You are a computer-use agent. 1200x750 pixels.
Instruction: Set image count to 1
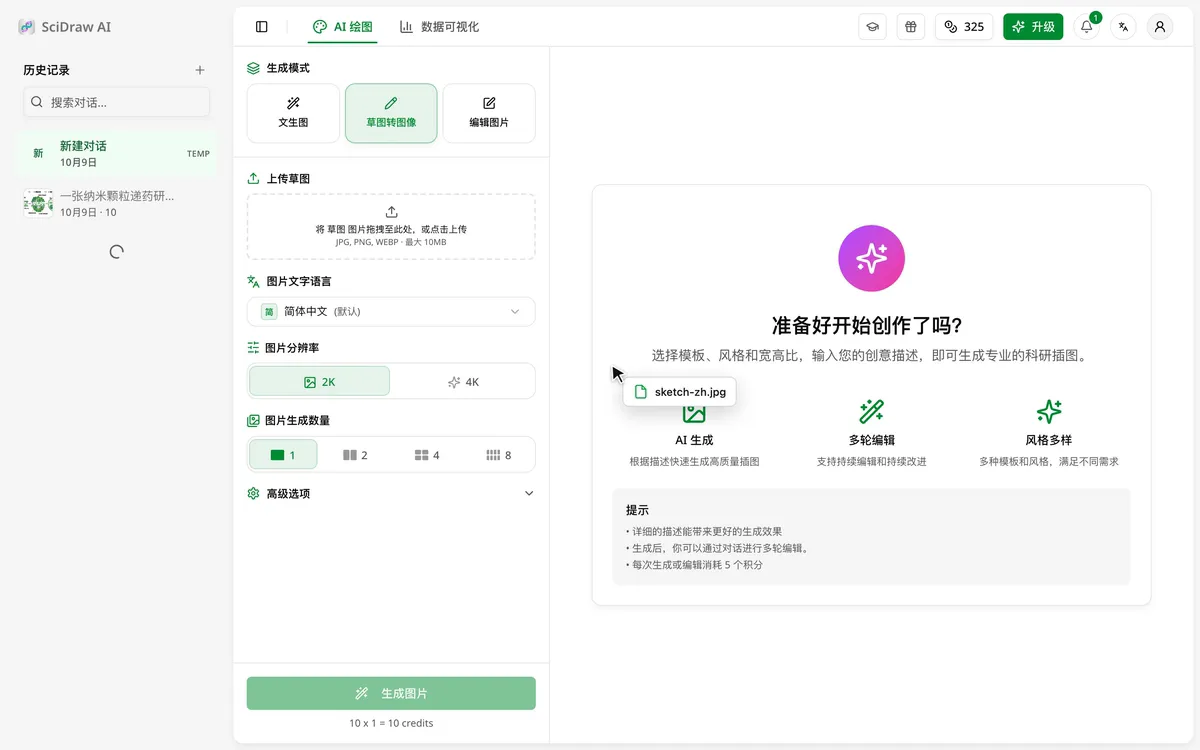[284, 454]
